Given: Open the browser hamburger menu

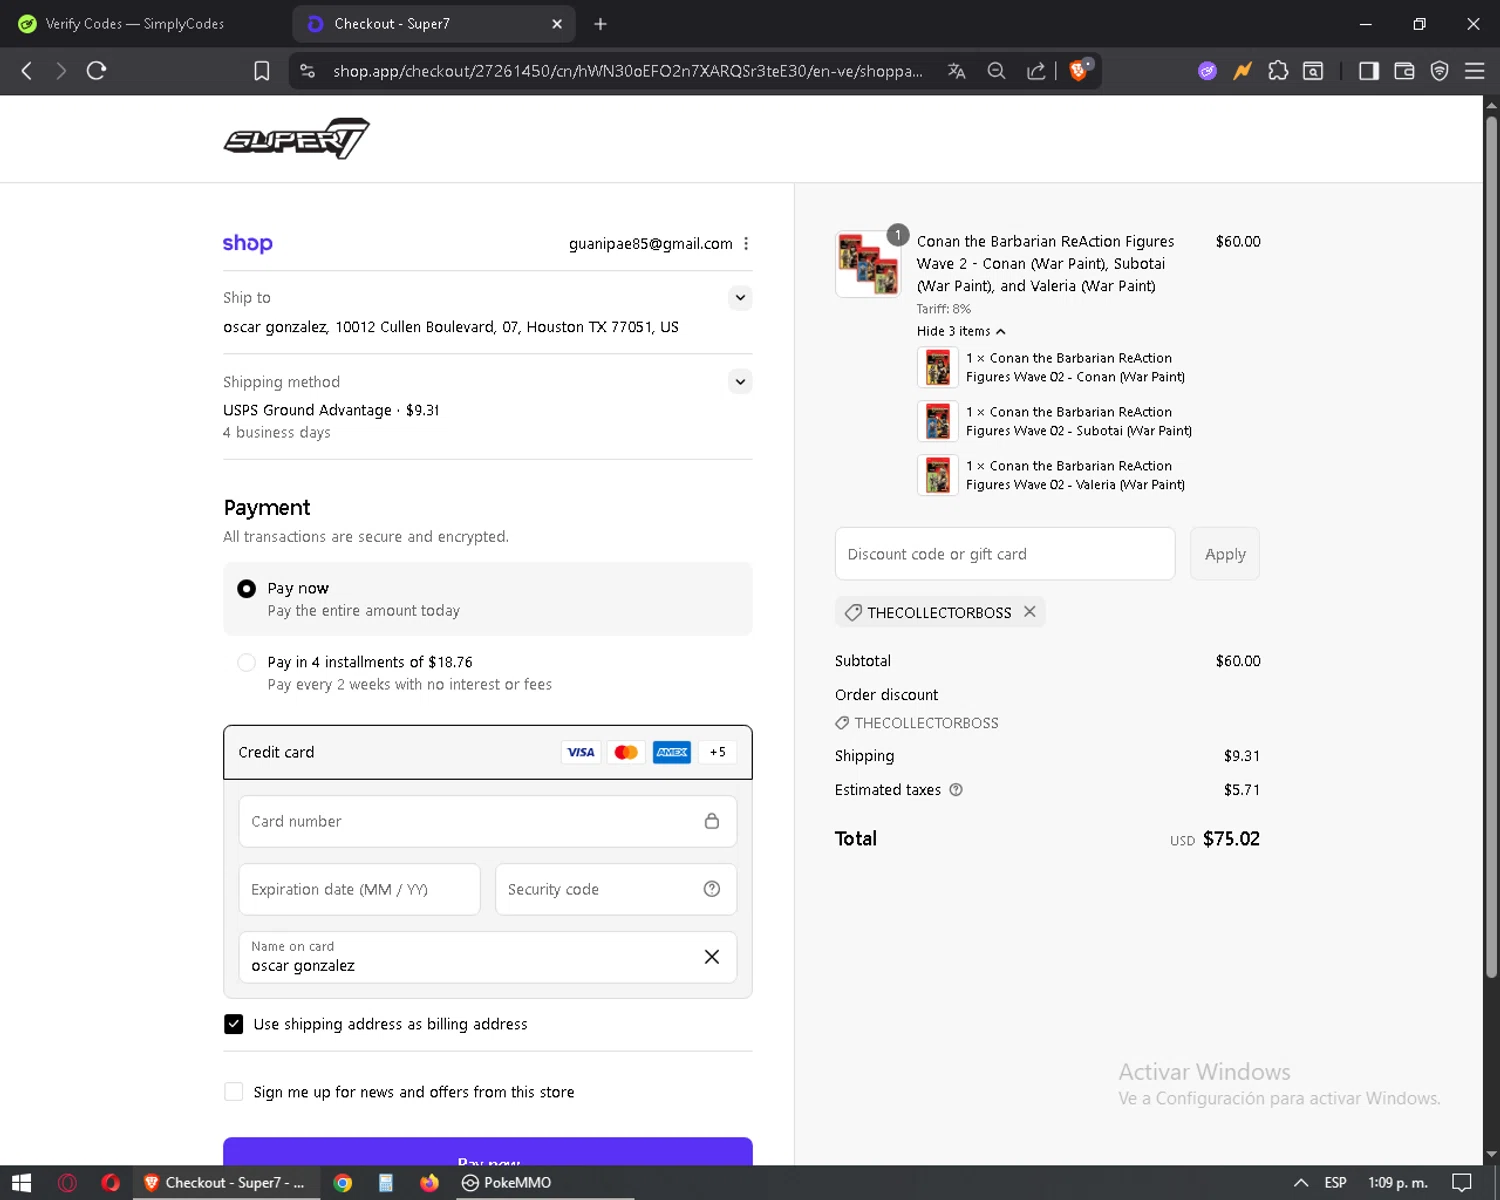Looking at the screenshot, I should (x=1474, y=71).
